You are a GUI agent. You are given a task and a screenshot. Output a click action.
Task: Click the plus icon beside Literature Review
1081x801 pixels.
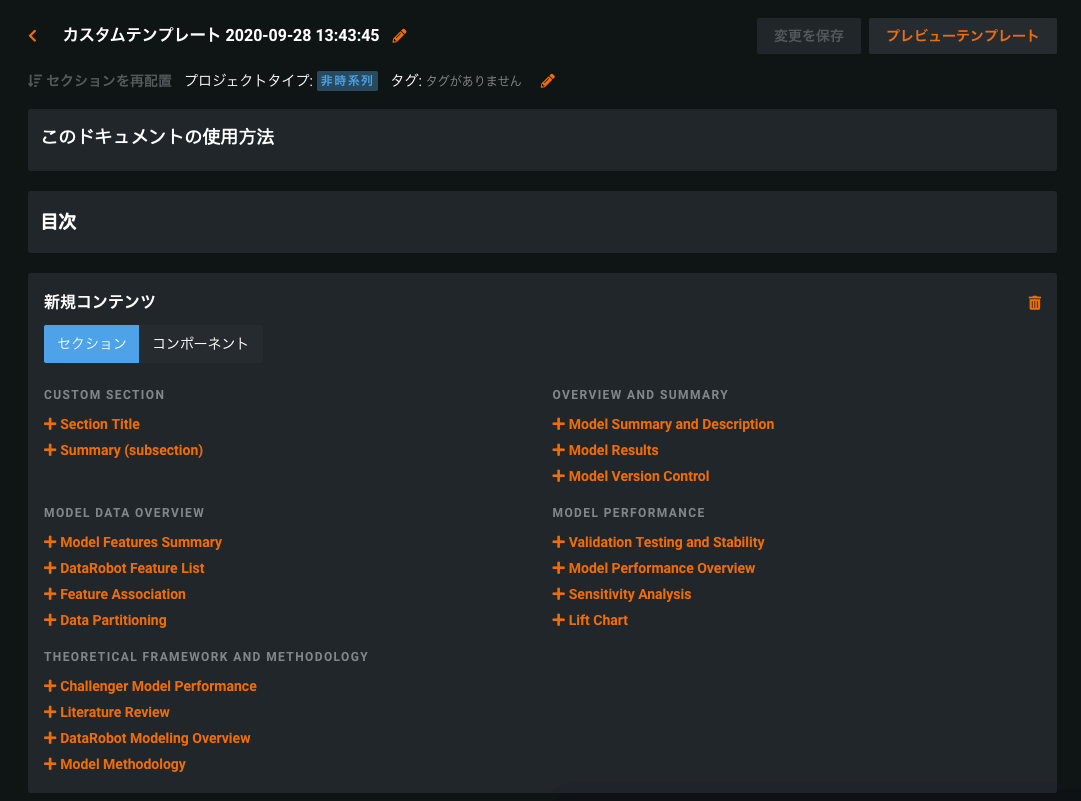50,712
